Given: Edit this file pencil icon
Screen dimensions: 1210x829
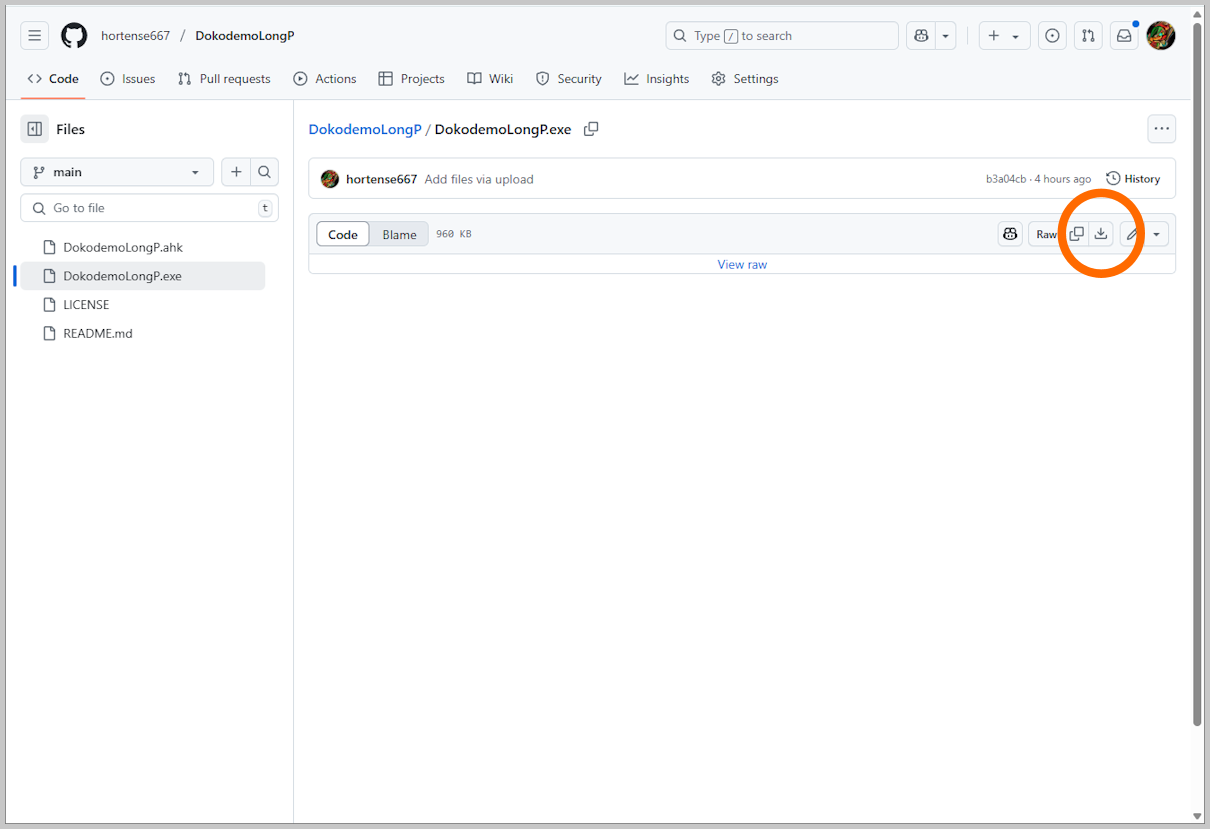Looking at the screenshot, I should point(1132,234).
